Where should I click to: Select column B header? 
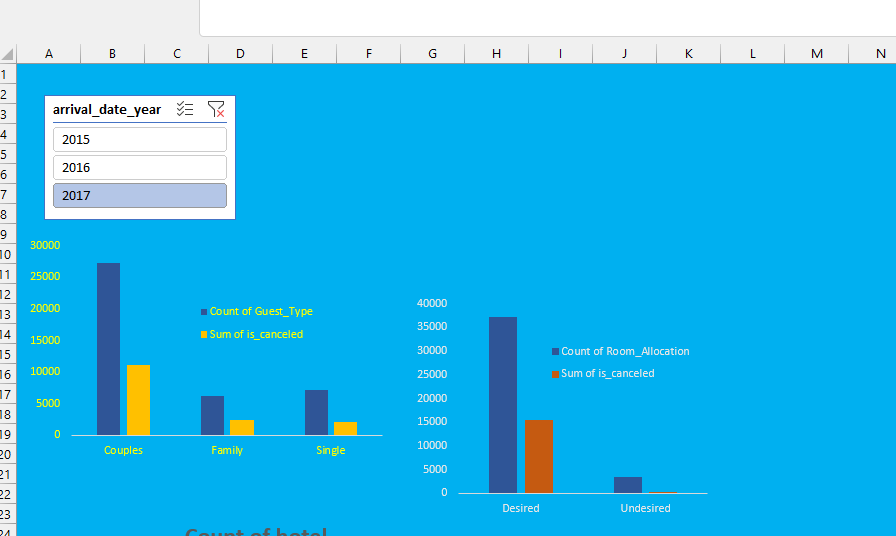click(x=113, y=54)
